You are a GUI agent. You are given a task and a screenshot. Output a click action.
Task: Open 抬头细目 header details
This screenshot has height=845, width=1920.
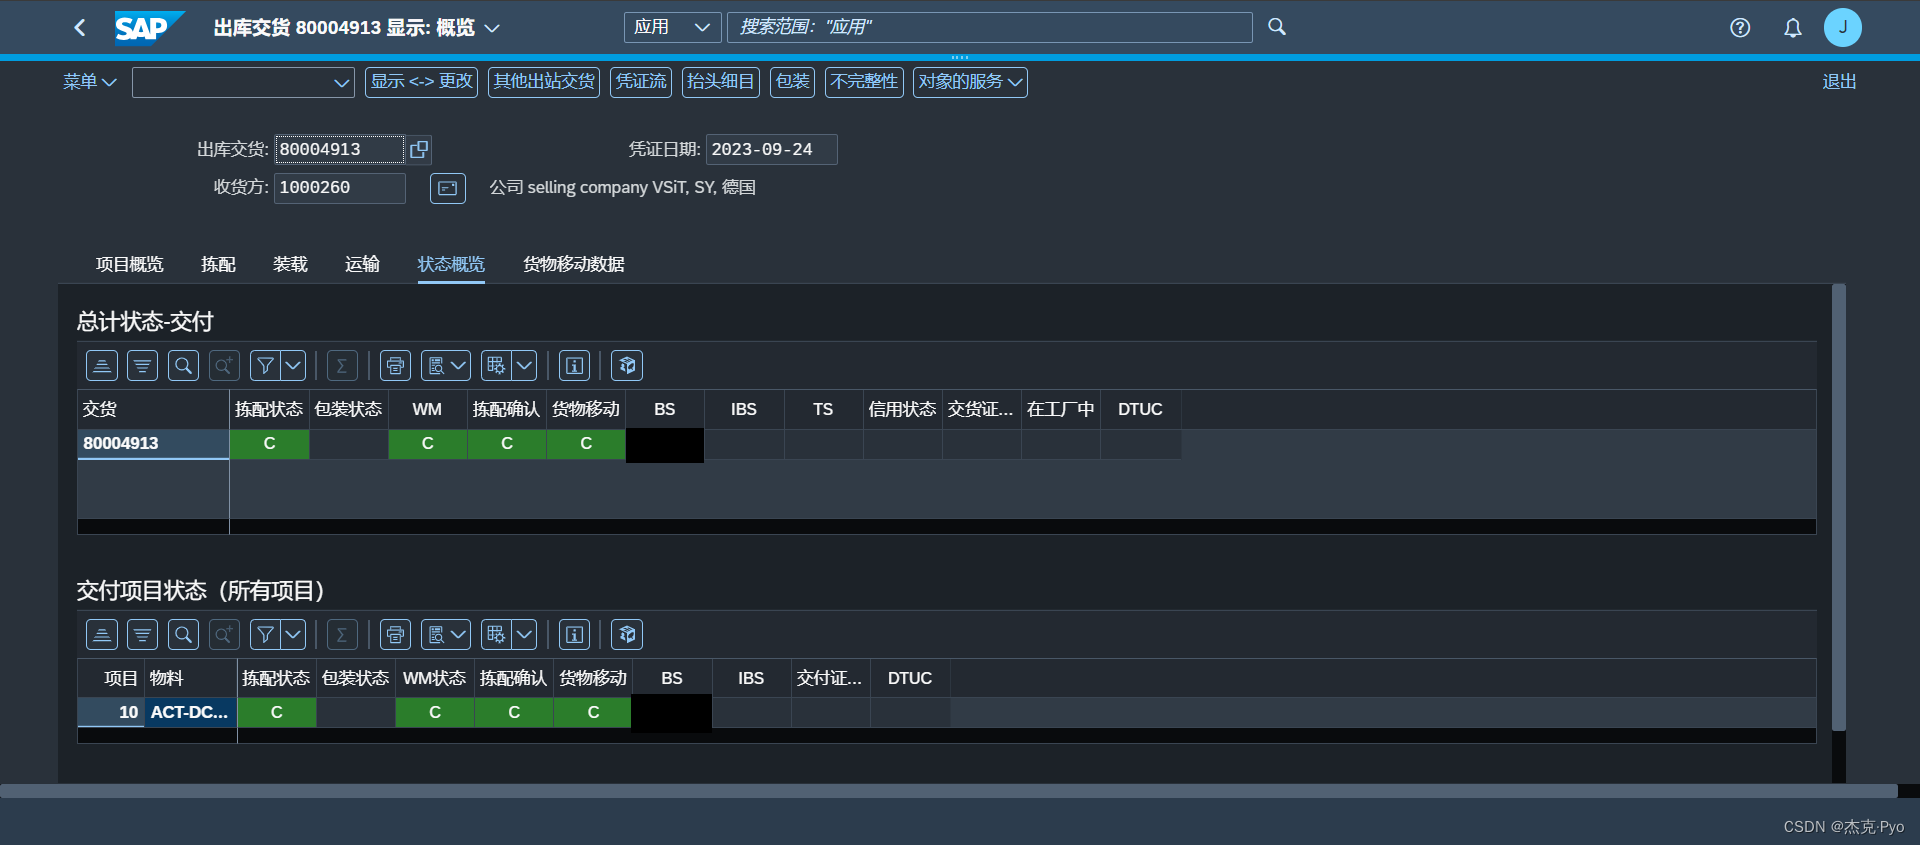721,82
